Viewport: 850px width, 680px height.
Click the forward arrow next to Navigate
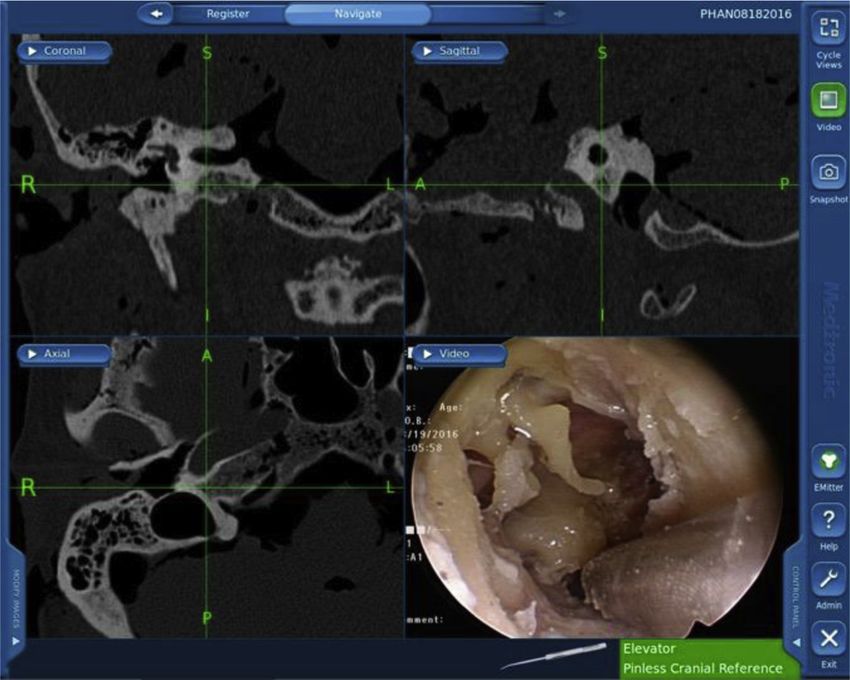click(x=559, y=14)
